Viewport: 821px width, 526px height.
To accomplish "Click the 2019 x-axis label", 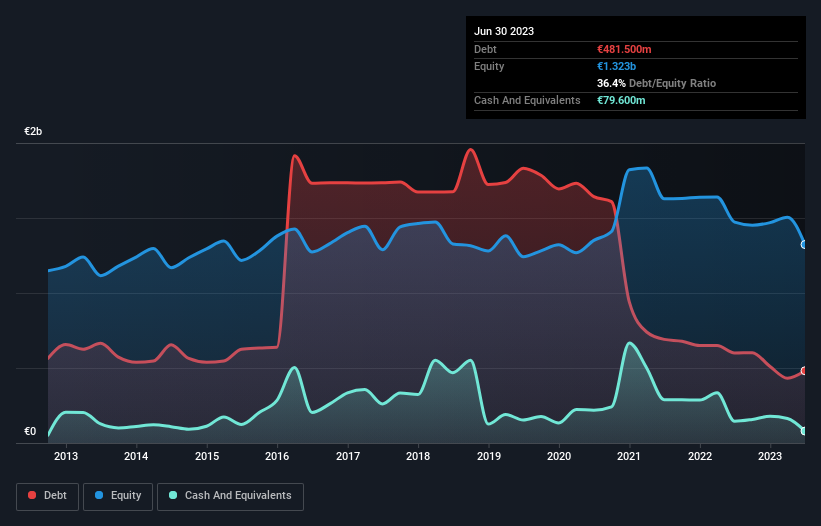I will coord(489,456).
